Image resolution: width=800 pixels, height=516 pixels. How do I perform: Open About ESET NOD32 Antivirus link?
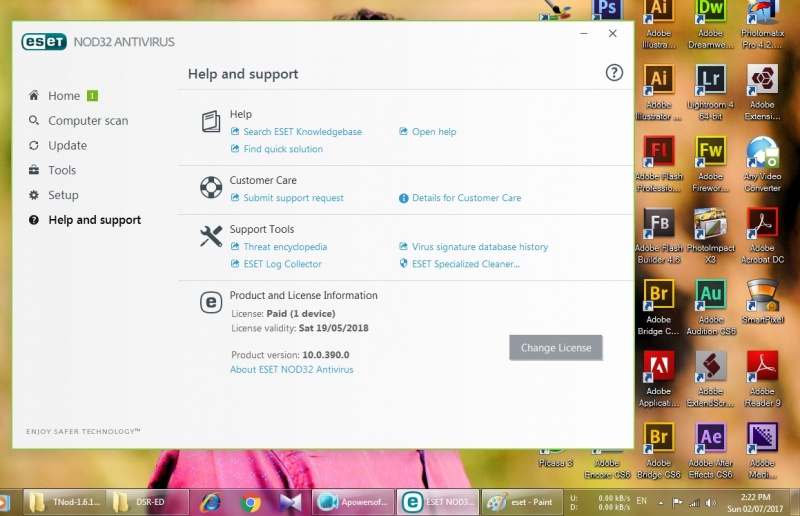291,370
